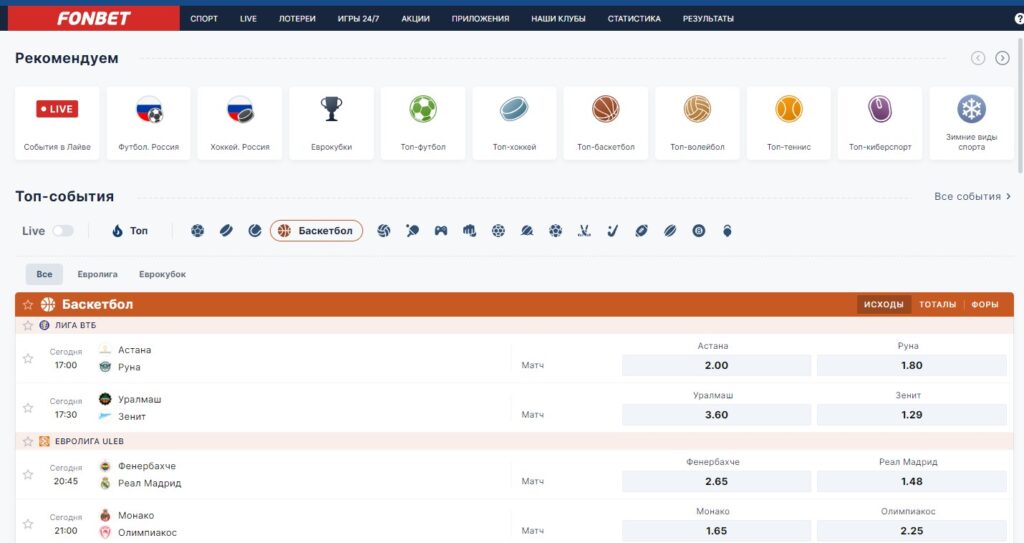This screenshot has width=1024, height=543.
Task: Choose the martial arts fist filter
Action: pos(470,231)
